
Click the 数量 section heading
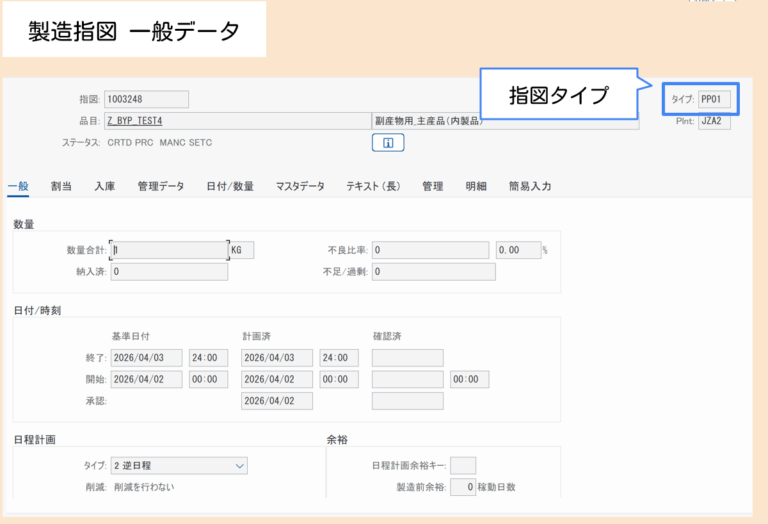click(24, 225)
